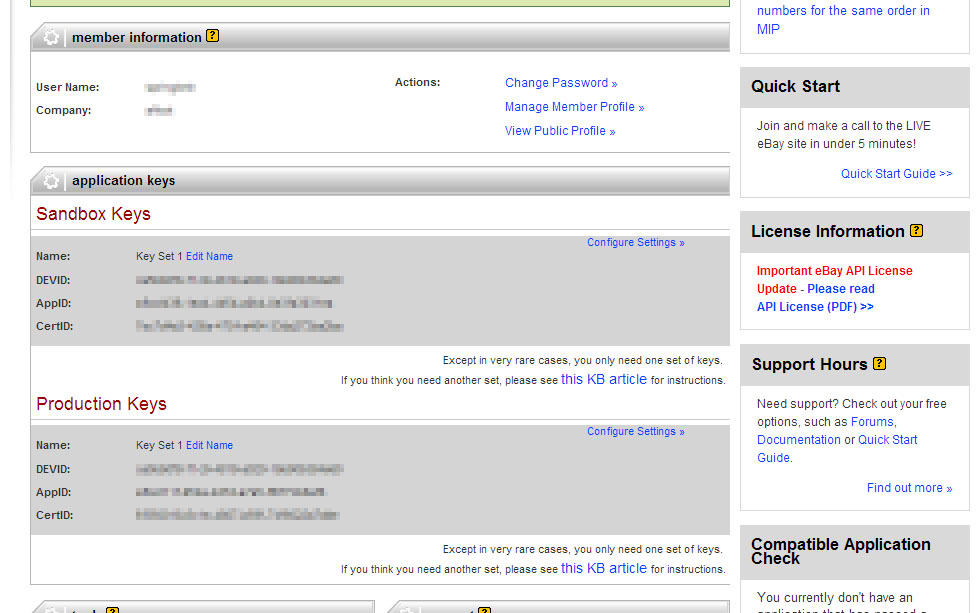Screen dimensions: 979x613
Task: Select the Production DEVID value
Action: pyautogui.click(x=239, y=469)
